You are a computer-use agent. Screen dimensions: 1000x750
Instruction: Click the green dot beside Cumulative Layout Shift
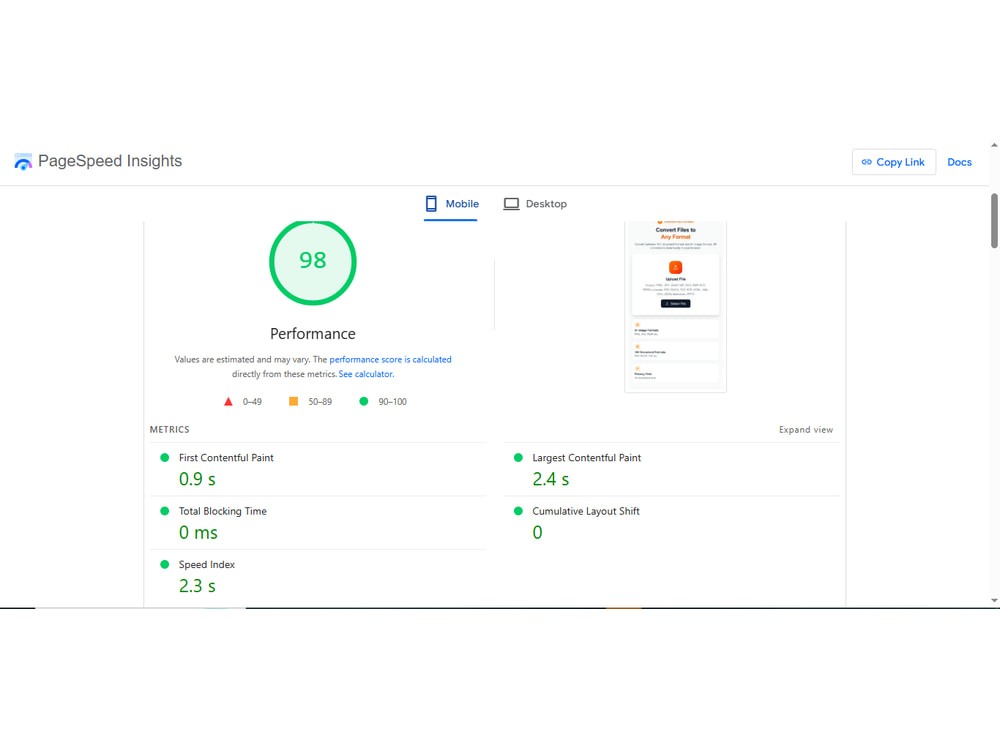coord(518,511)
